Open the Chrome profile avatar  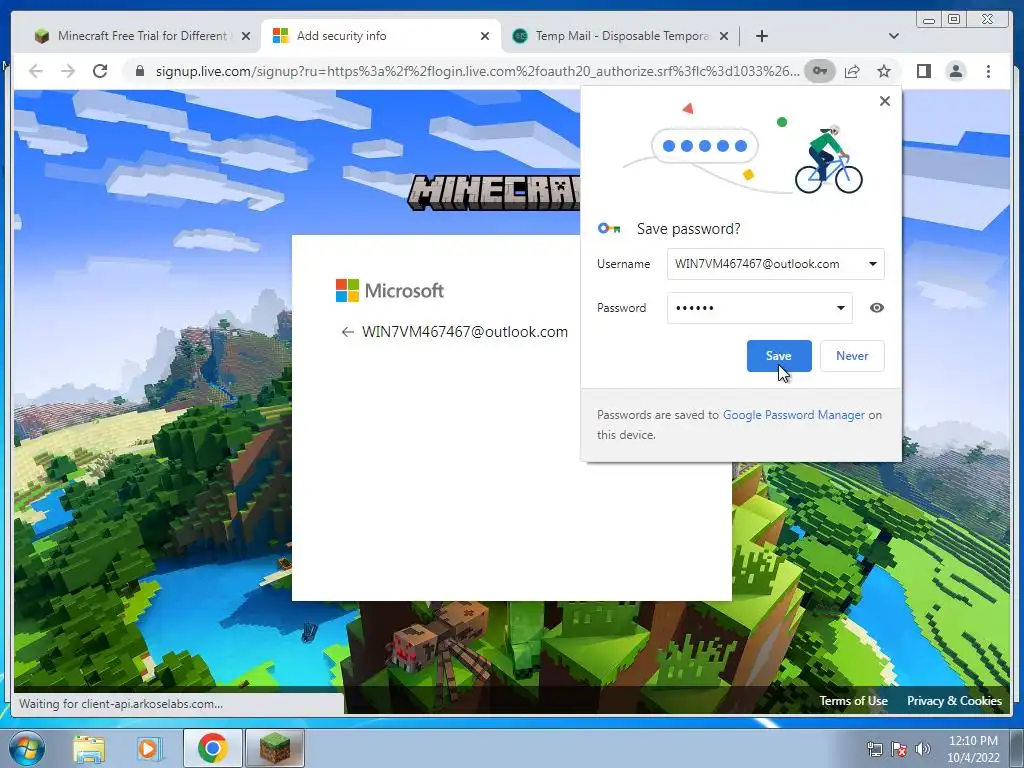(x=956, y=71)
